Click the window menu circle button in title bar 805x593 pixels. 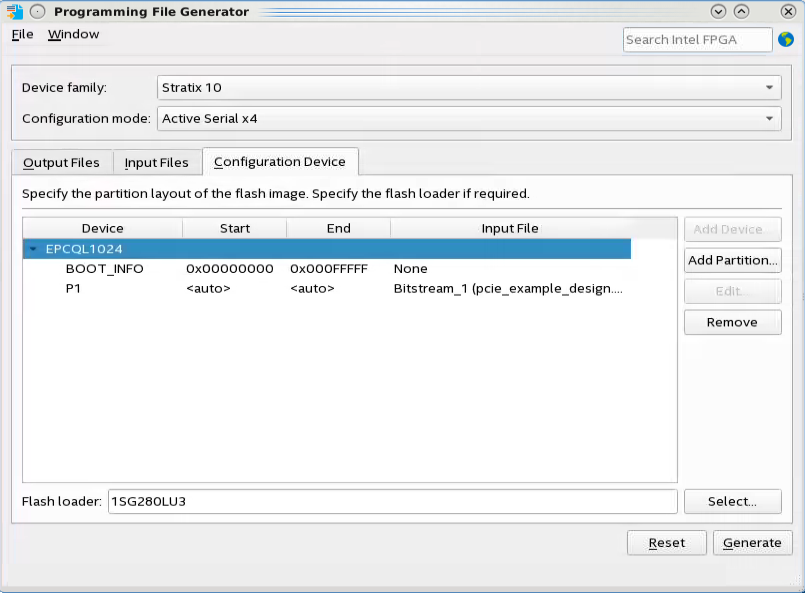coord(37,11)
